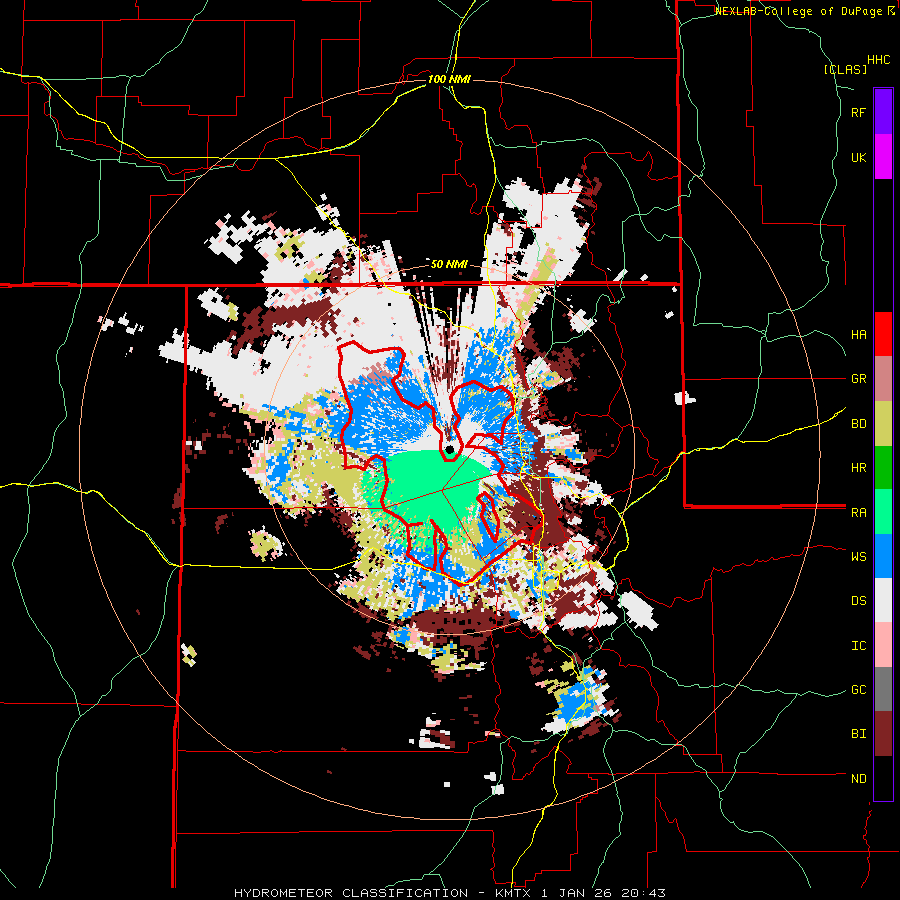Click the black radar site dot
The height and width of the screenshot is (900, 900).
point(450,449)
